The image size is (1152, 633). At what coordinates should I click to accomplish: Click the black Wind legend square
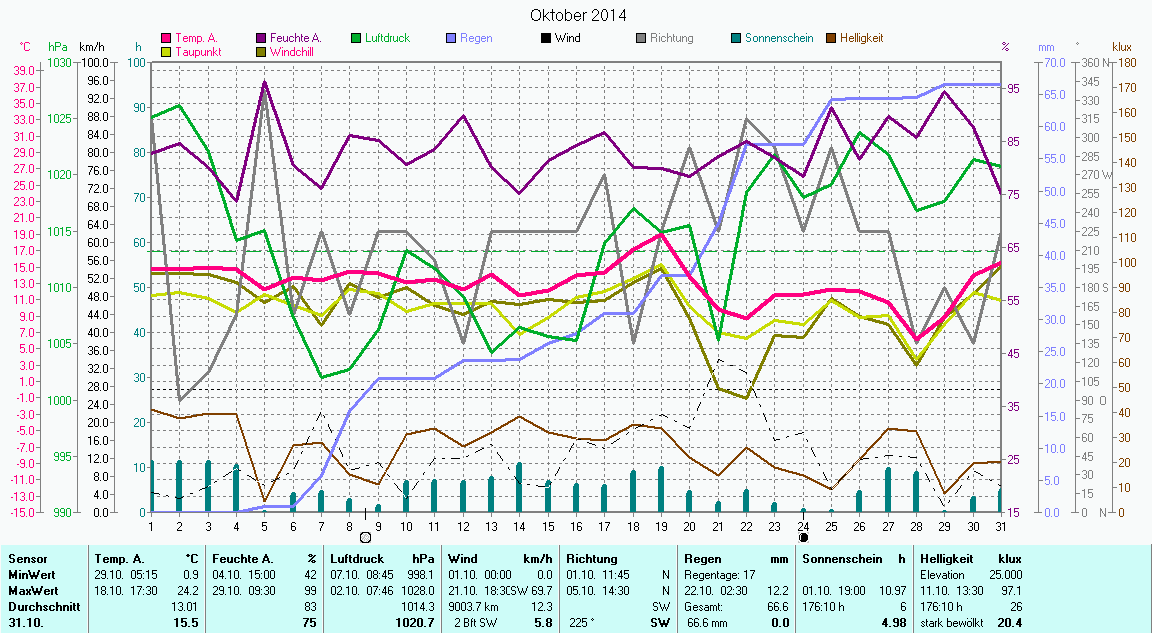point(546,39)
